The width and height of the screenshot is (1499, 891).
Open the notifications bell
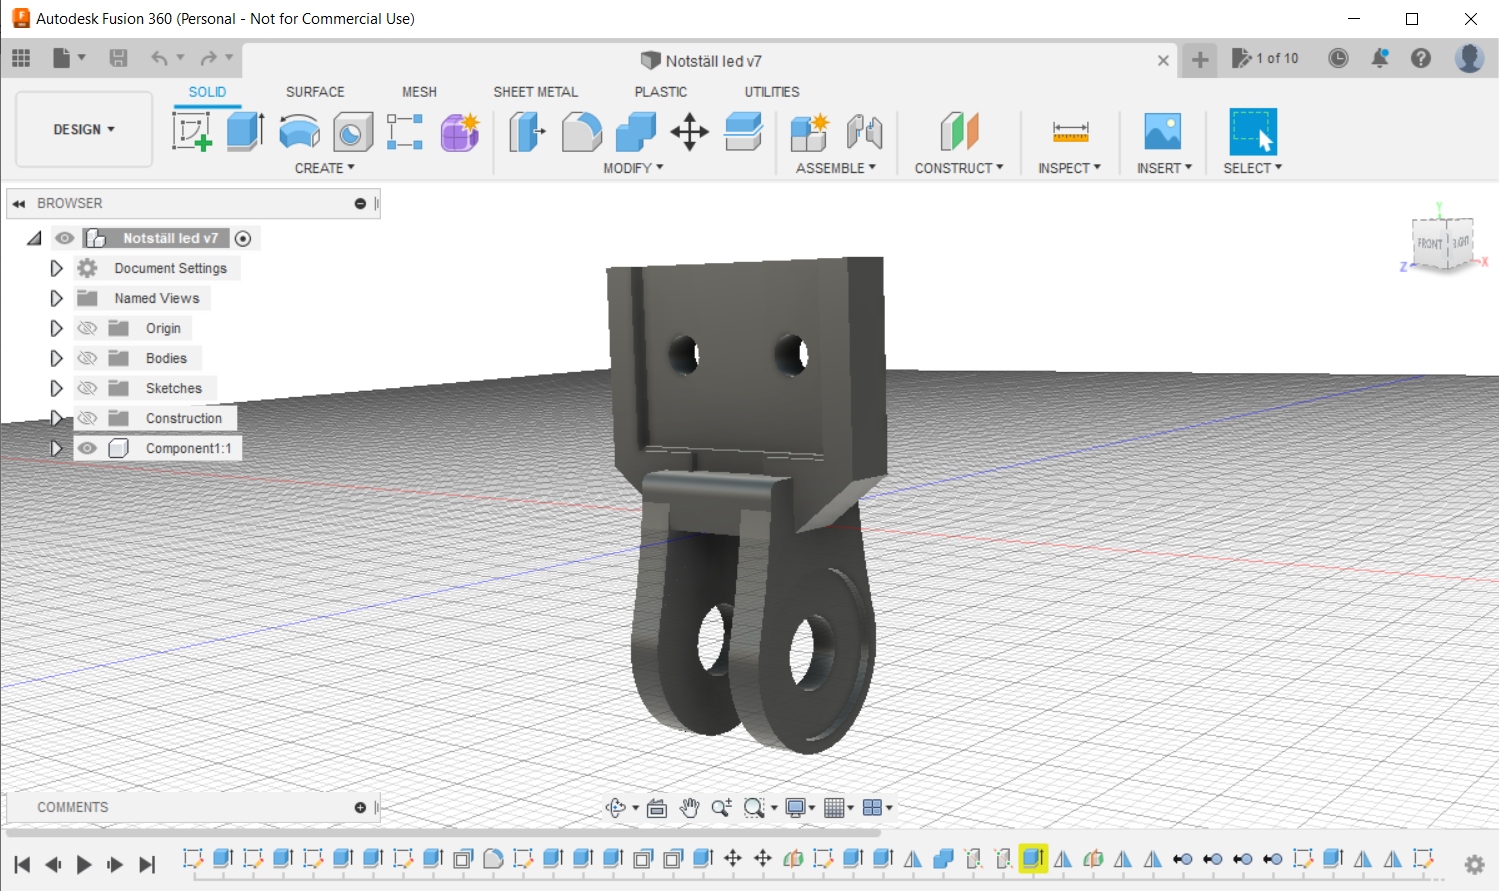coord(1380,58)
